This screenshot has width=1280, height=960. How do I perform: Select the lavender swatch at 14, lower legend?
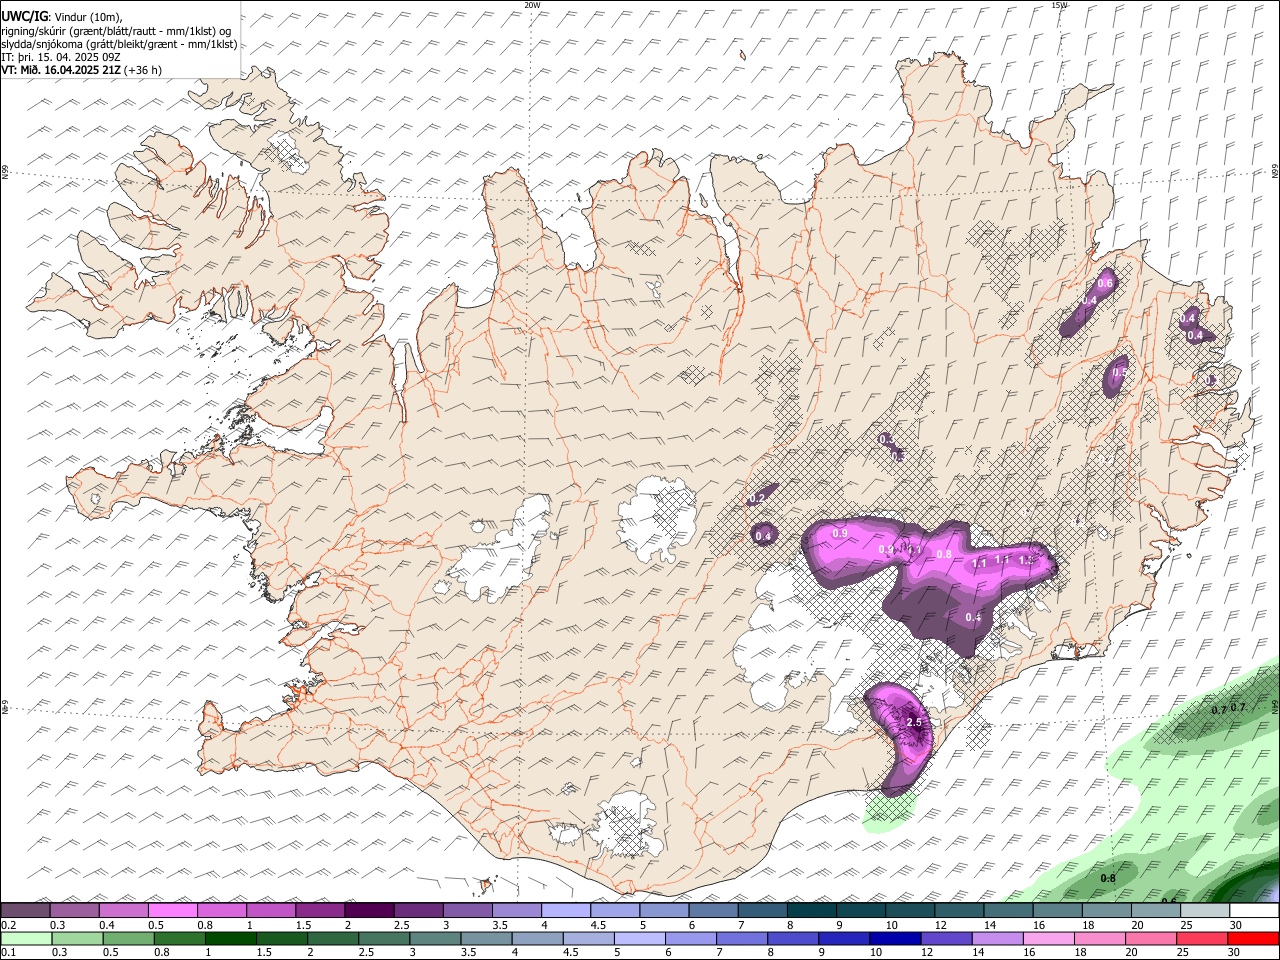tap(997, 938)
